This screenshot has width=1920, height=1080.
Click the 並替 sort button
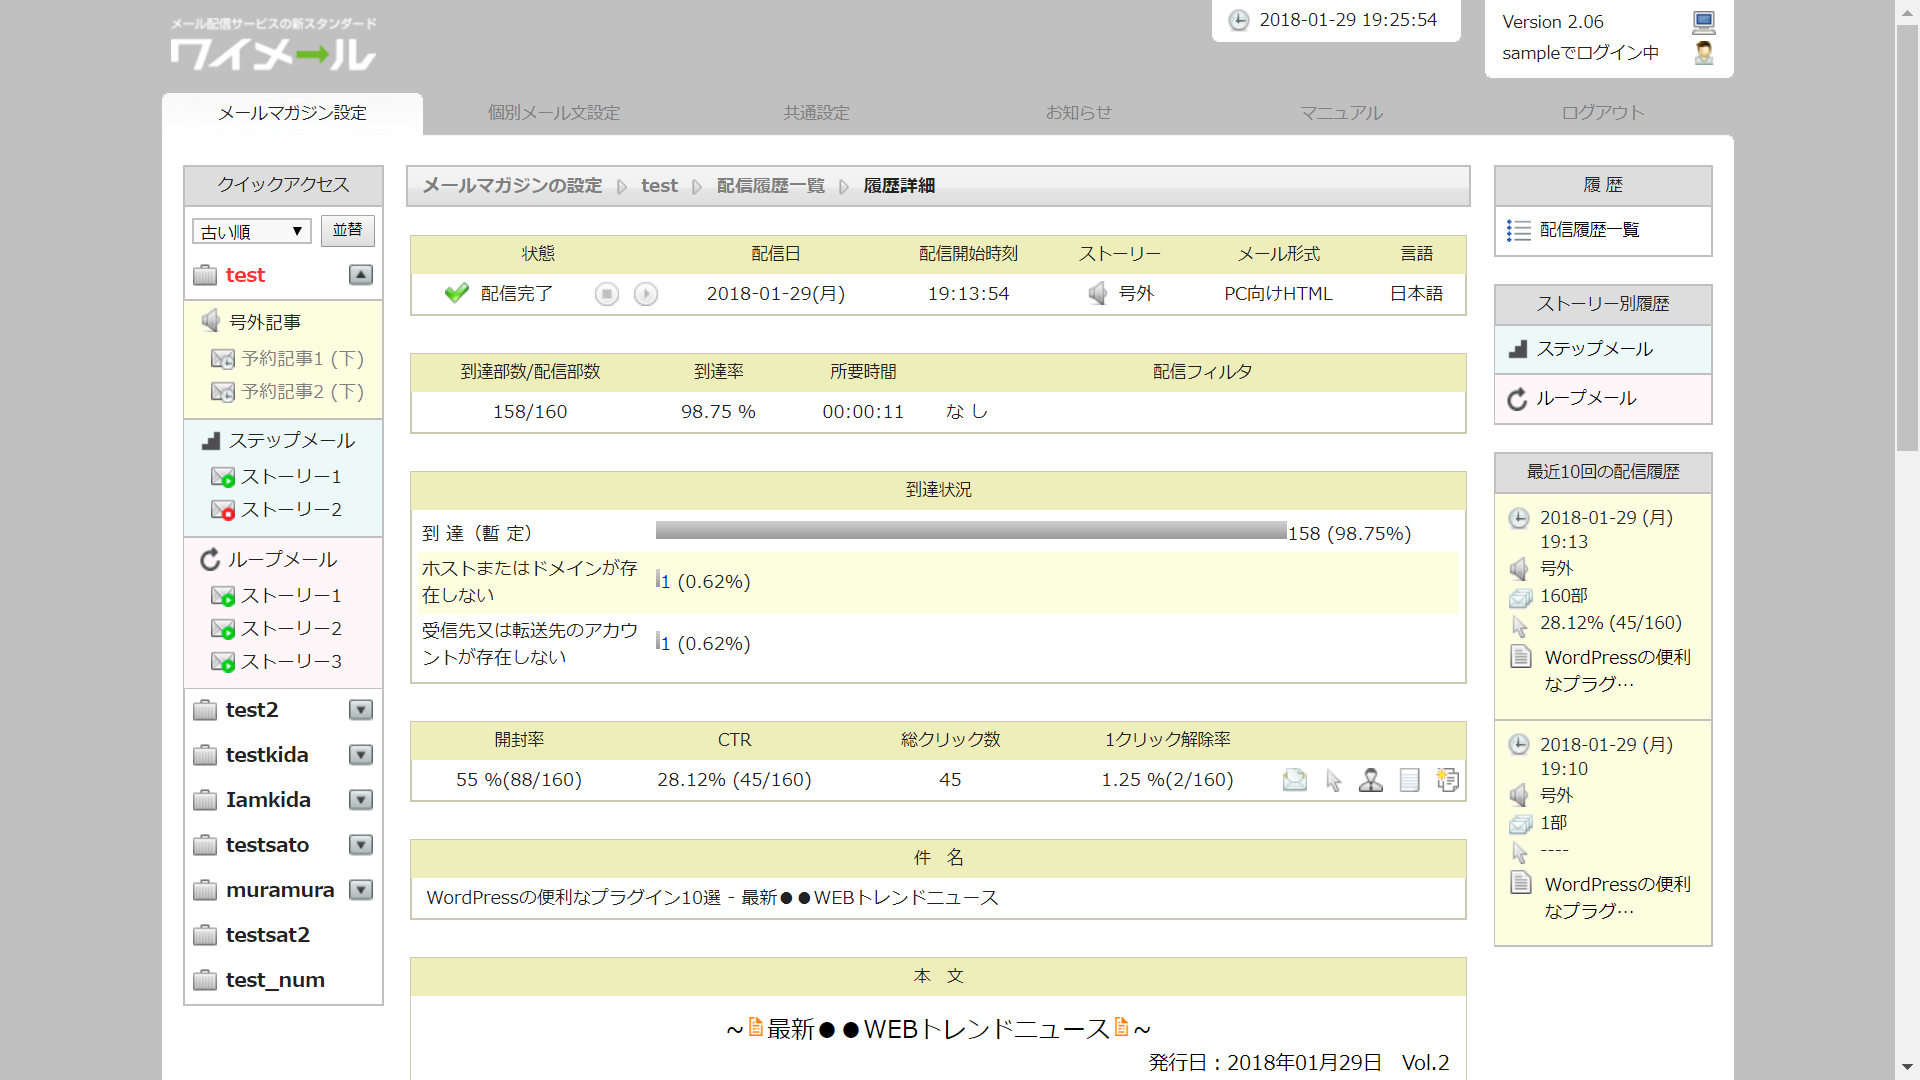(348, 231)
